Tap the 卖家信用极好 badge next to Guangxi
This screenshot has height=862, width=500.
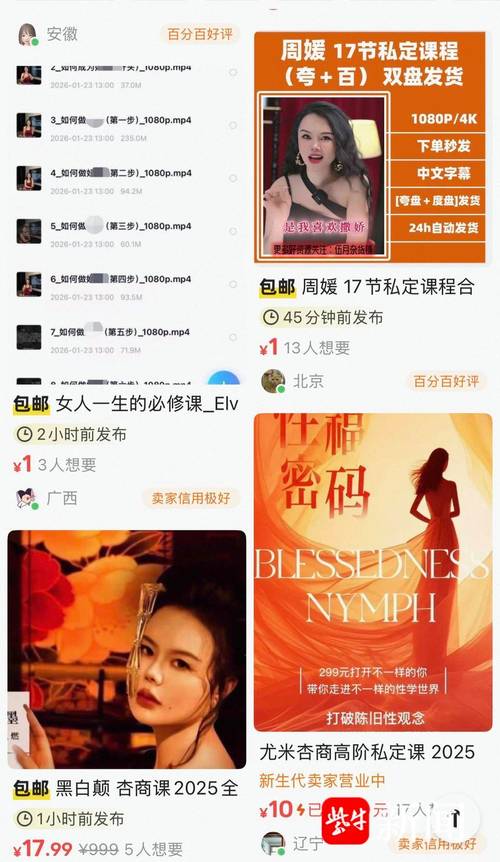tap(191, 498)
